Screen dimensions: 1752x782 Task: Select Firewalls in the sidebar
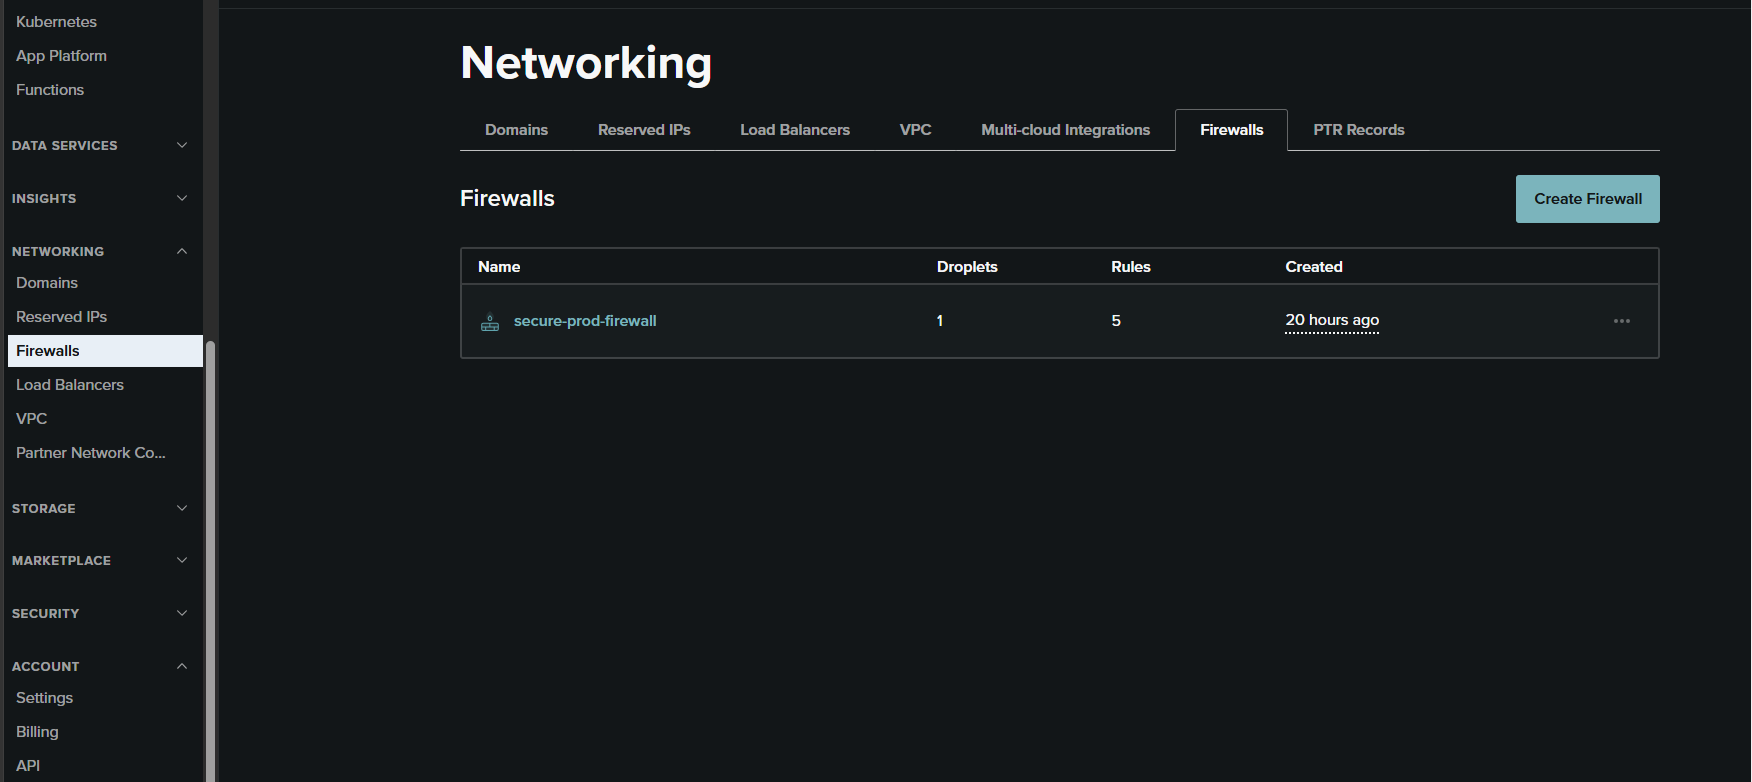[x=105, y=351]
